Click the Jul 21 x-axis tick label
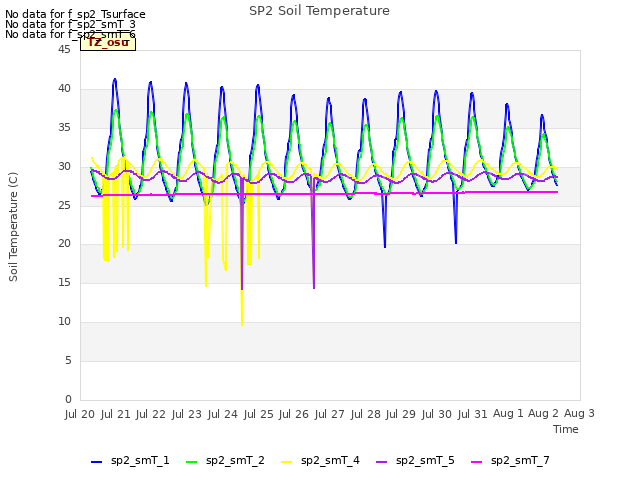 coord(116,414)
